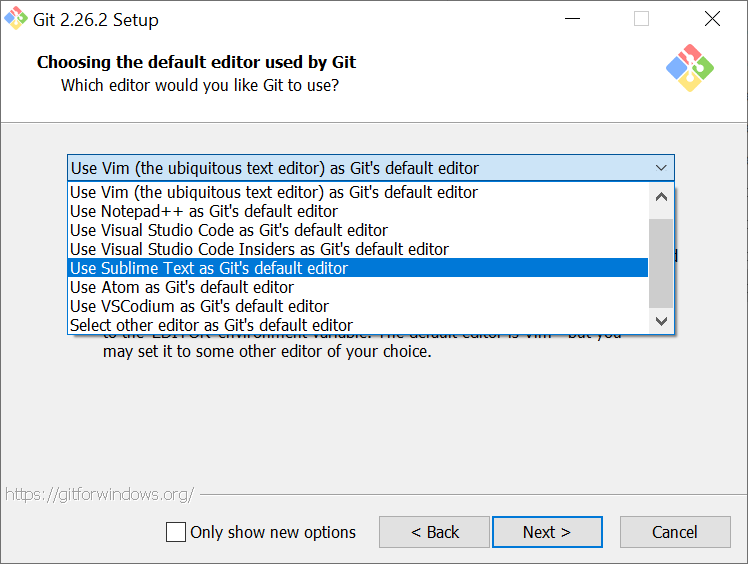Go to previous step with Back button
The height and width of the screenshot is (564, 748).
[435, 532]
